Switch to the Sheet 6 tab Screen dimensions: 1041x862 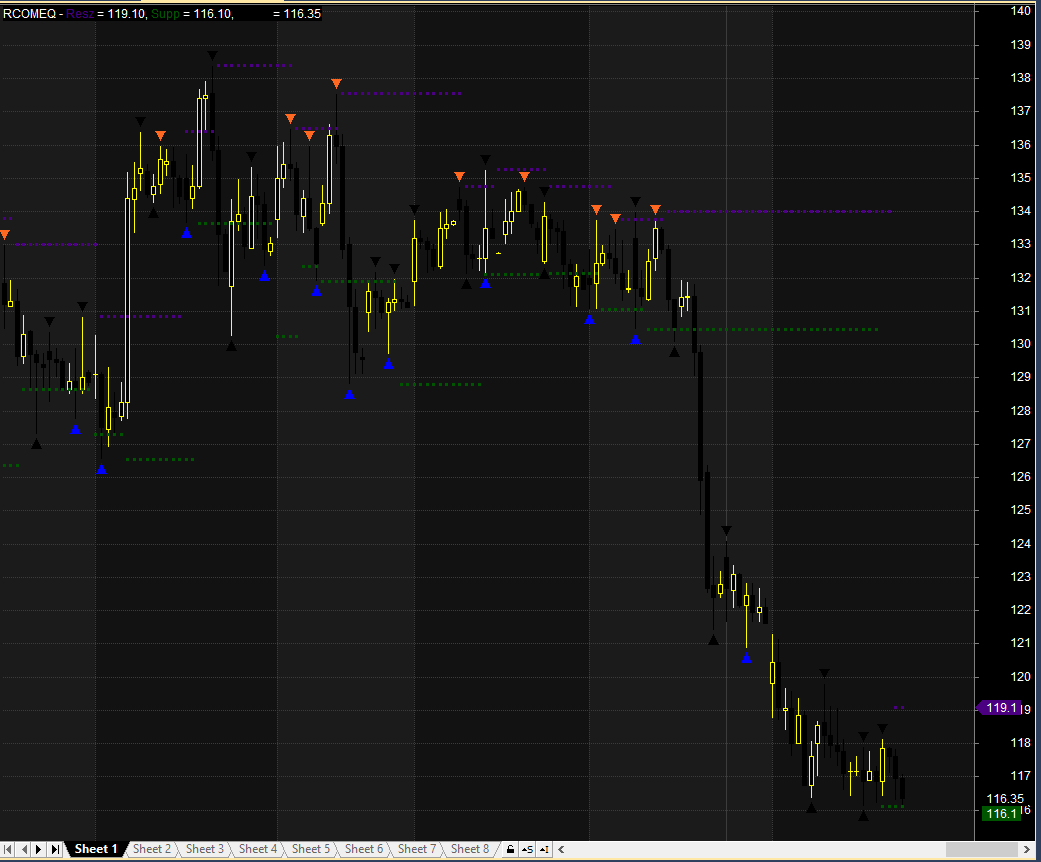click(x=364, y=849)
